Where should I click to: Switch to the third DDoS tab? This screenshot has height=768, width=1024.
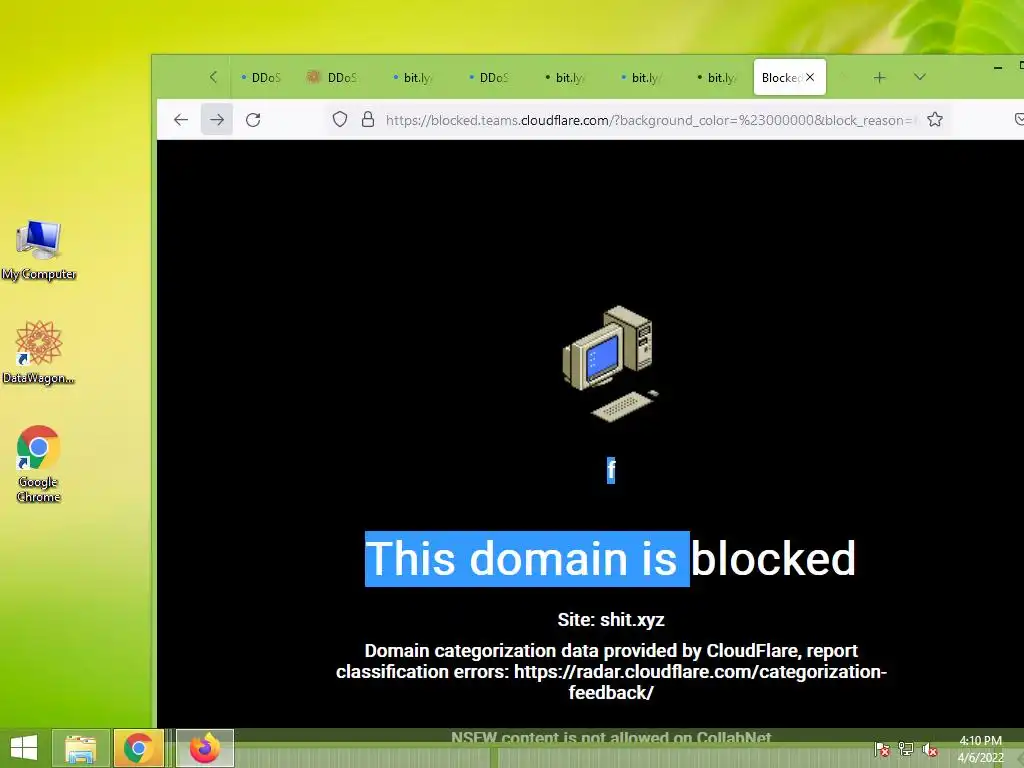(x=488, y=78)
